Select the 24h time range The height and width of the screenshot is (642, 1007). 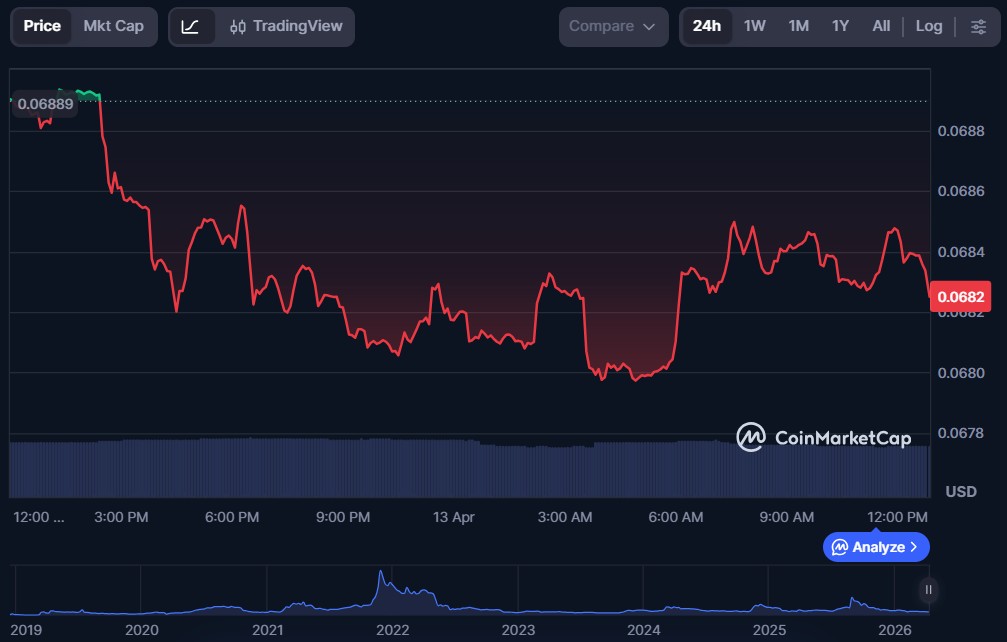pos(706,26)
